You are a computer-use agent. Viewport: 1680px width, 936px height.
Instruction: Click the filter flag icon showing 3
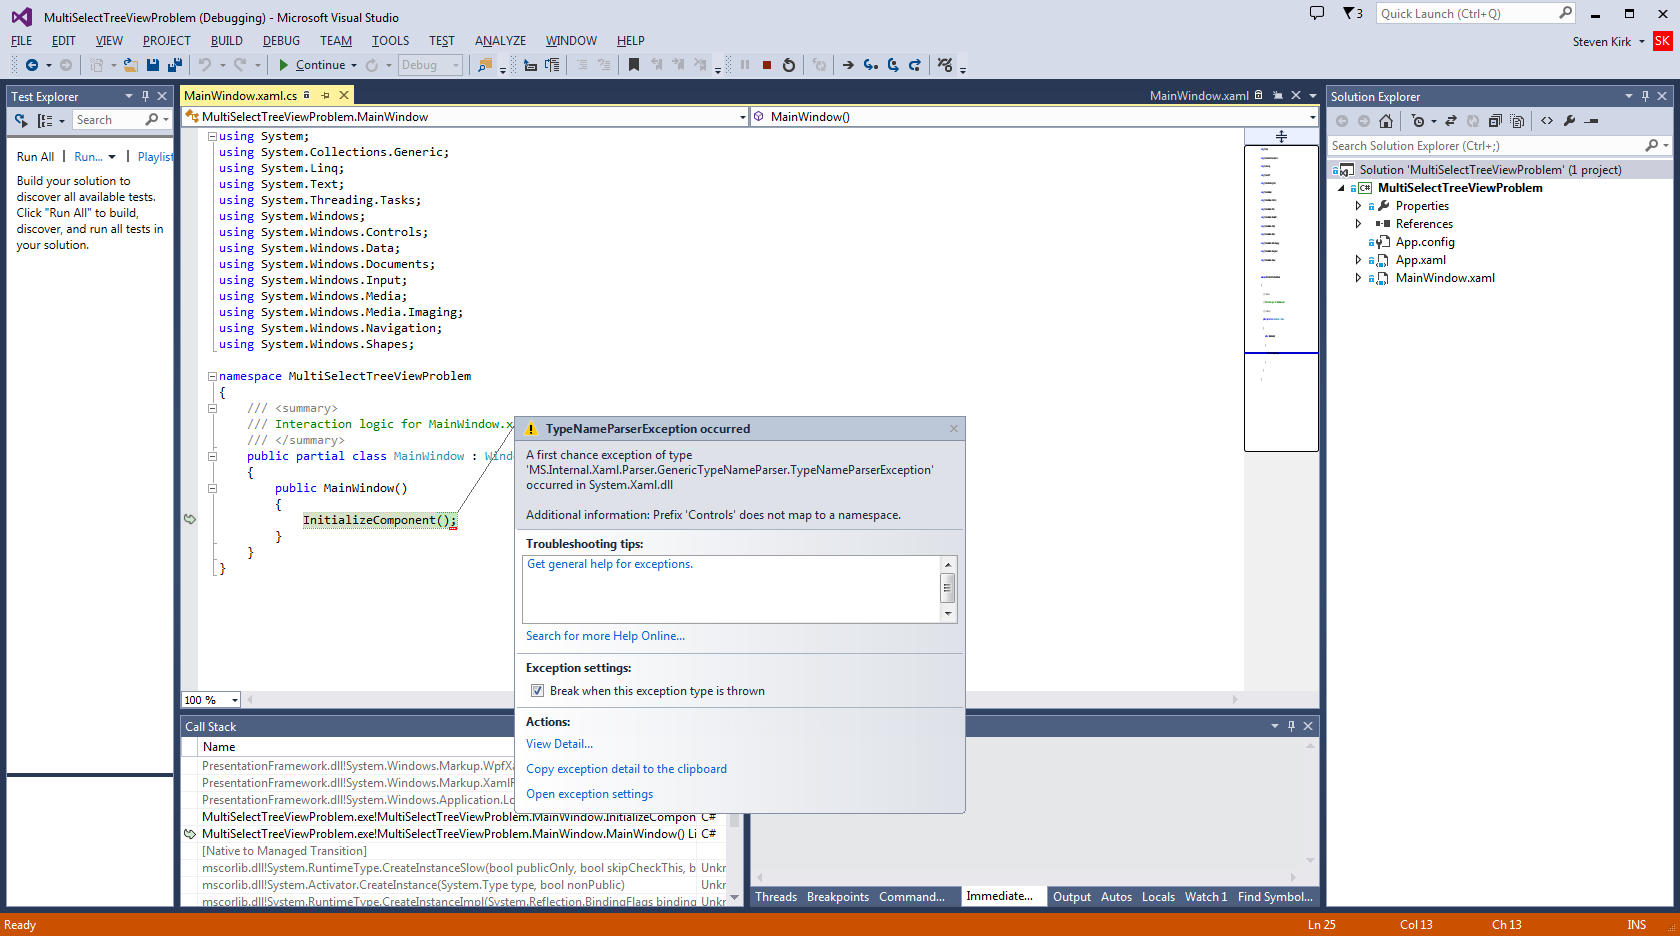click(1352, 13)
